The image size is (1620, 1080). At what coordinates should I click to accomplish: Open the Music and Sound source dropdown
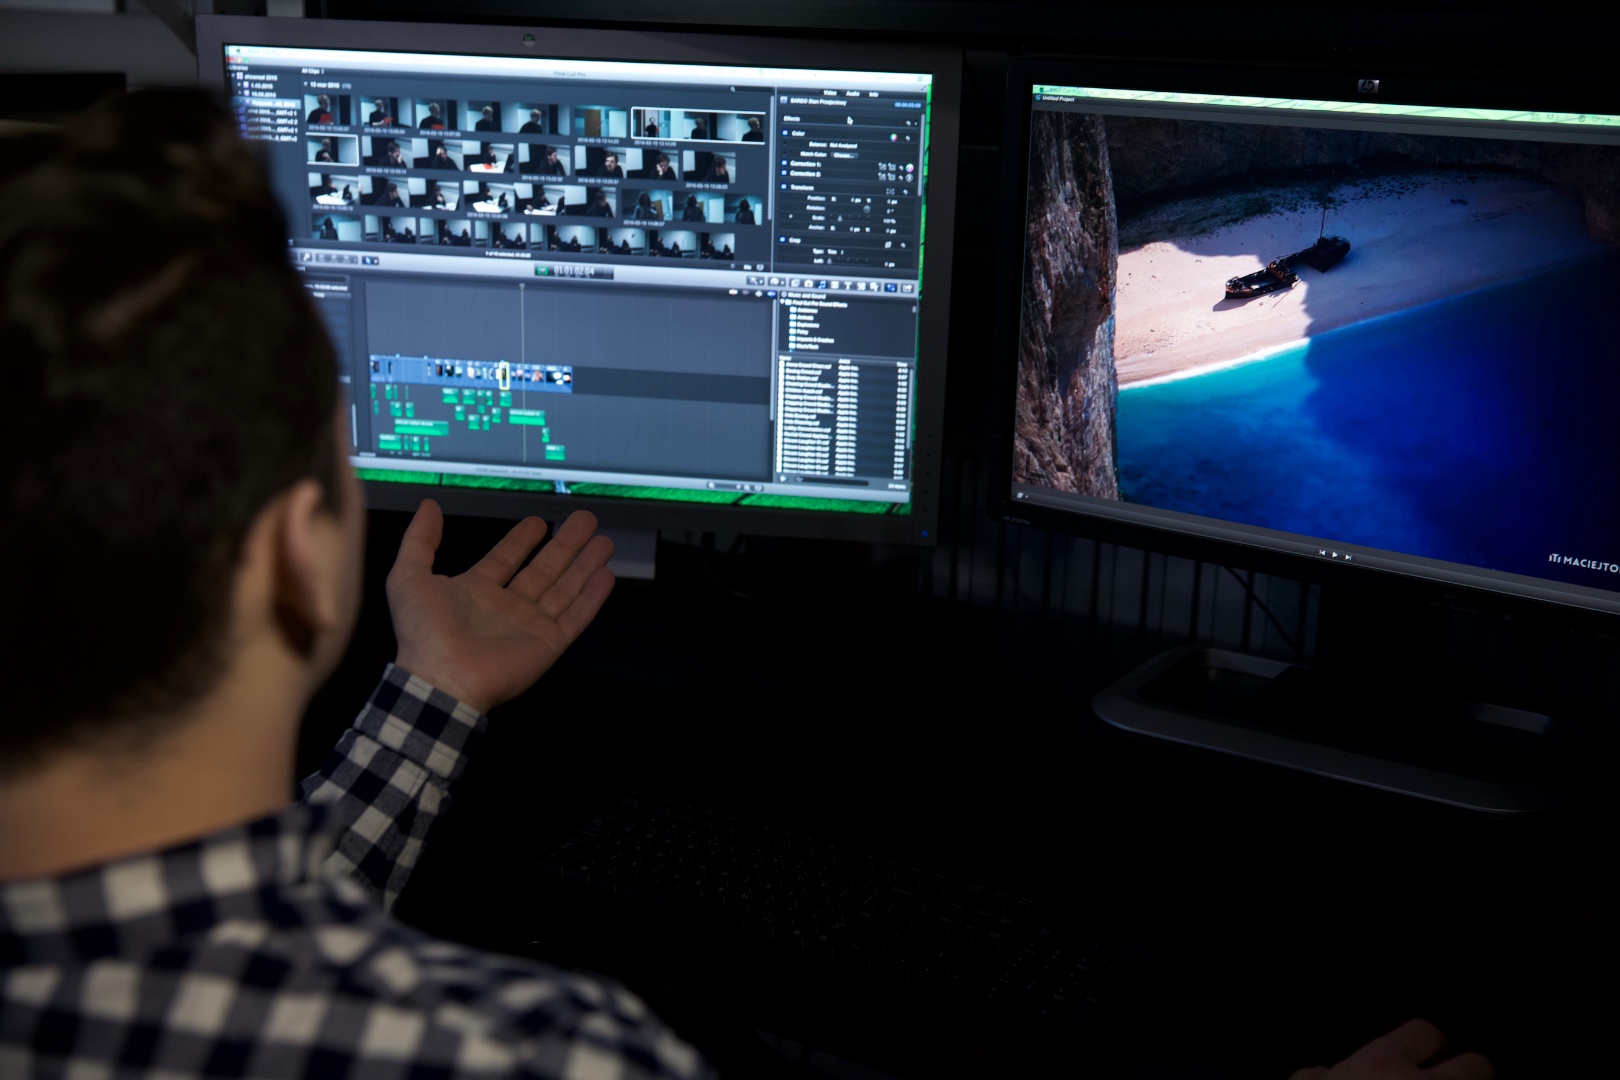[804, 295]
